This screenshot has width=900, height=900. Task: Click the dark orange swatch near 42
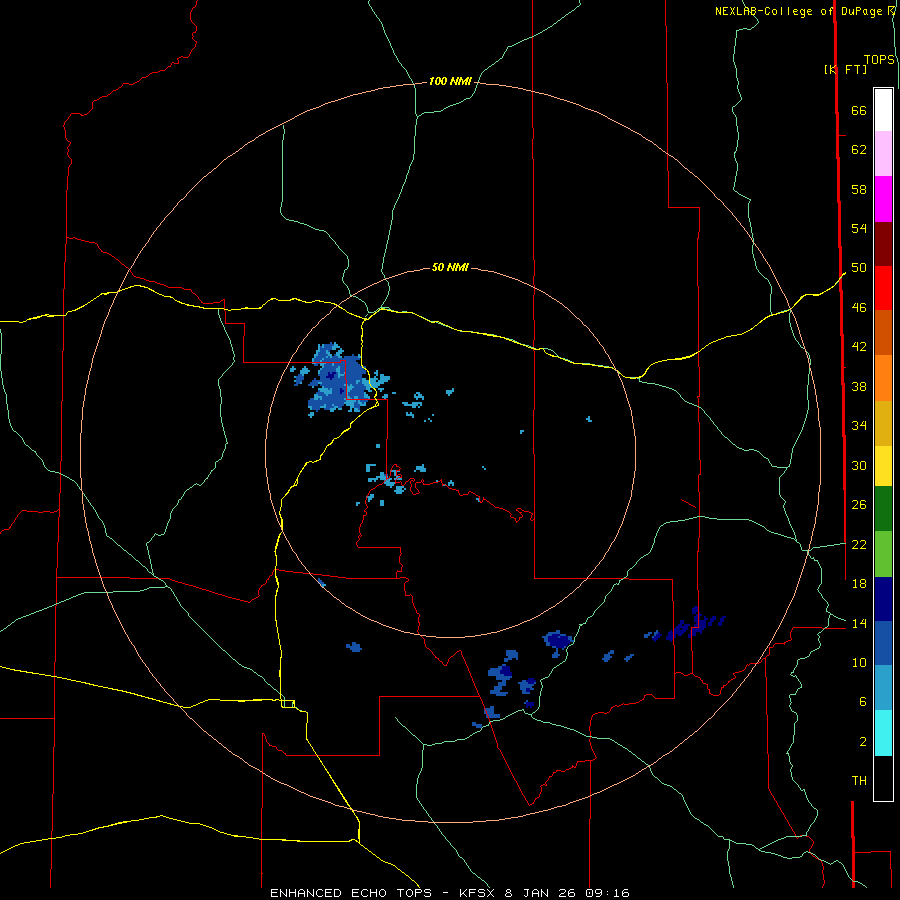[883, 333]
